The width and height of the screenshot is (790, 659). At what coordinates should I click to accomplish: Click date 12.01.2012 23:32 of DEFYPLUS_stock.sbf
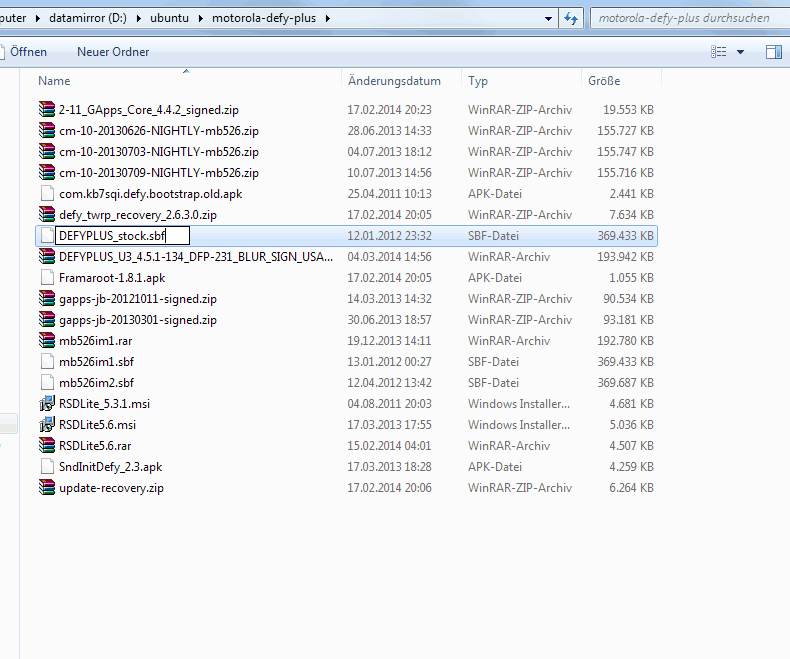tap(389, 236)
